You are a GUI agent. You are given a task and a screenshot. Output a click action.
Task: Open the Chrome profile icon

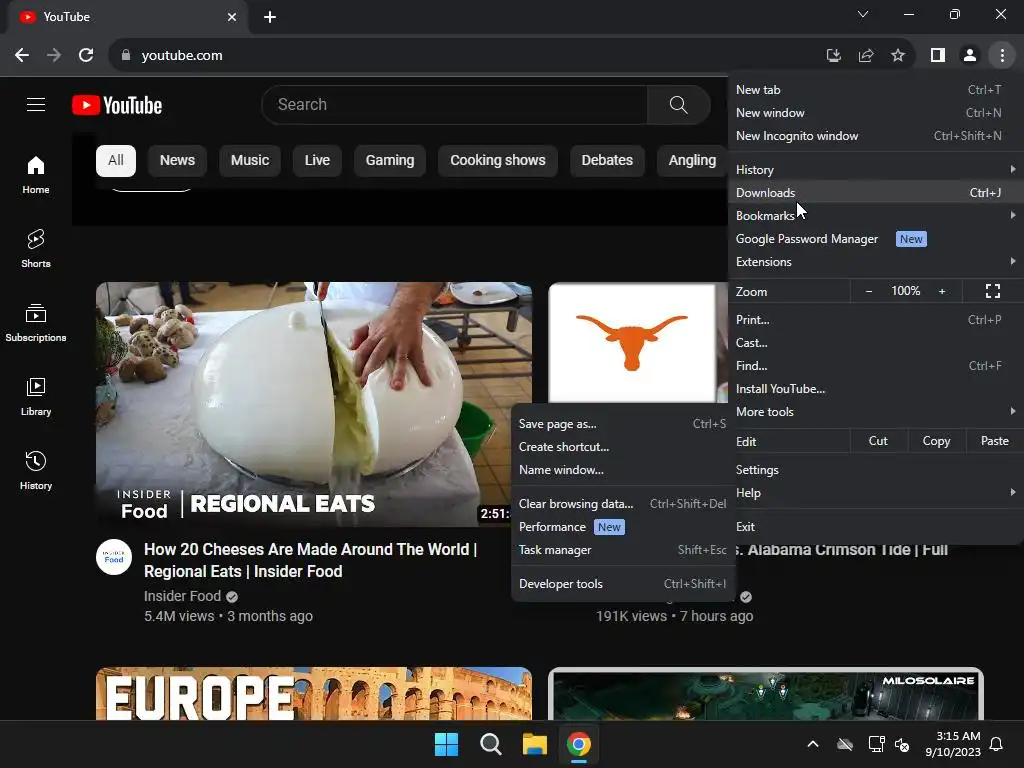pyautogui.click(x=970, y=56)
